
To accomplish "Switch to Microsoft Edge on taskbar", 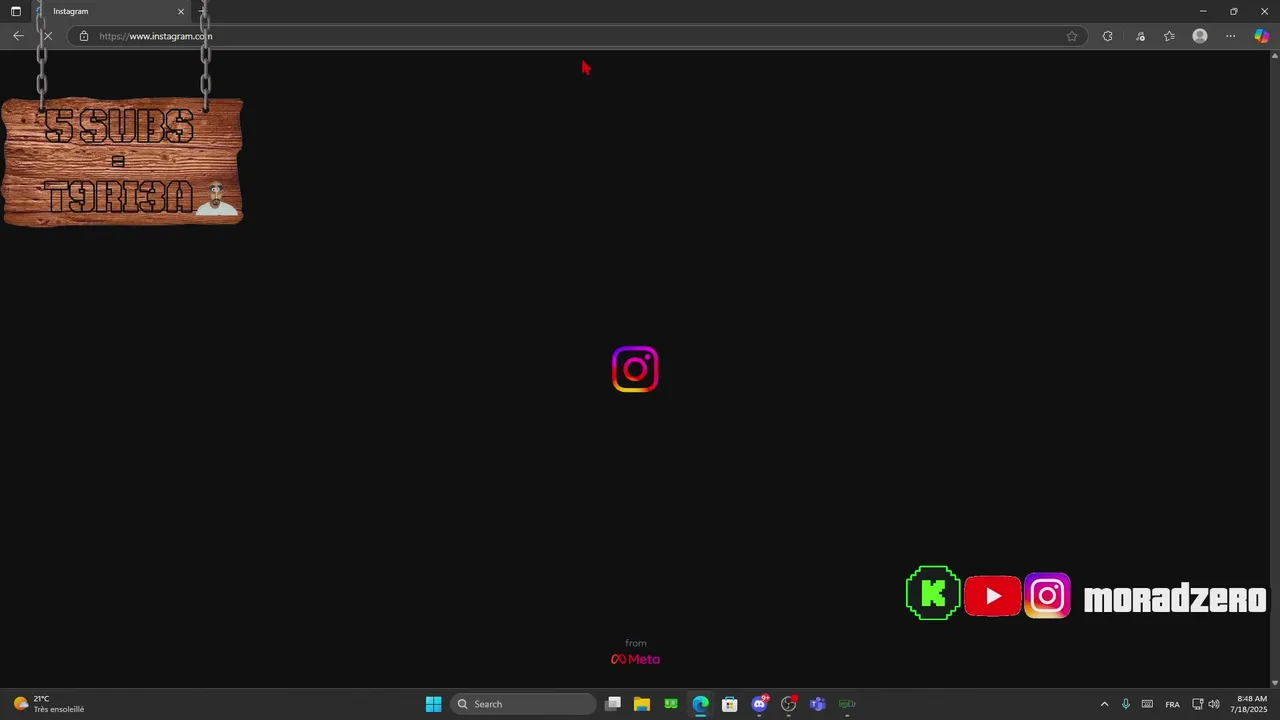I will point(701,704).
